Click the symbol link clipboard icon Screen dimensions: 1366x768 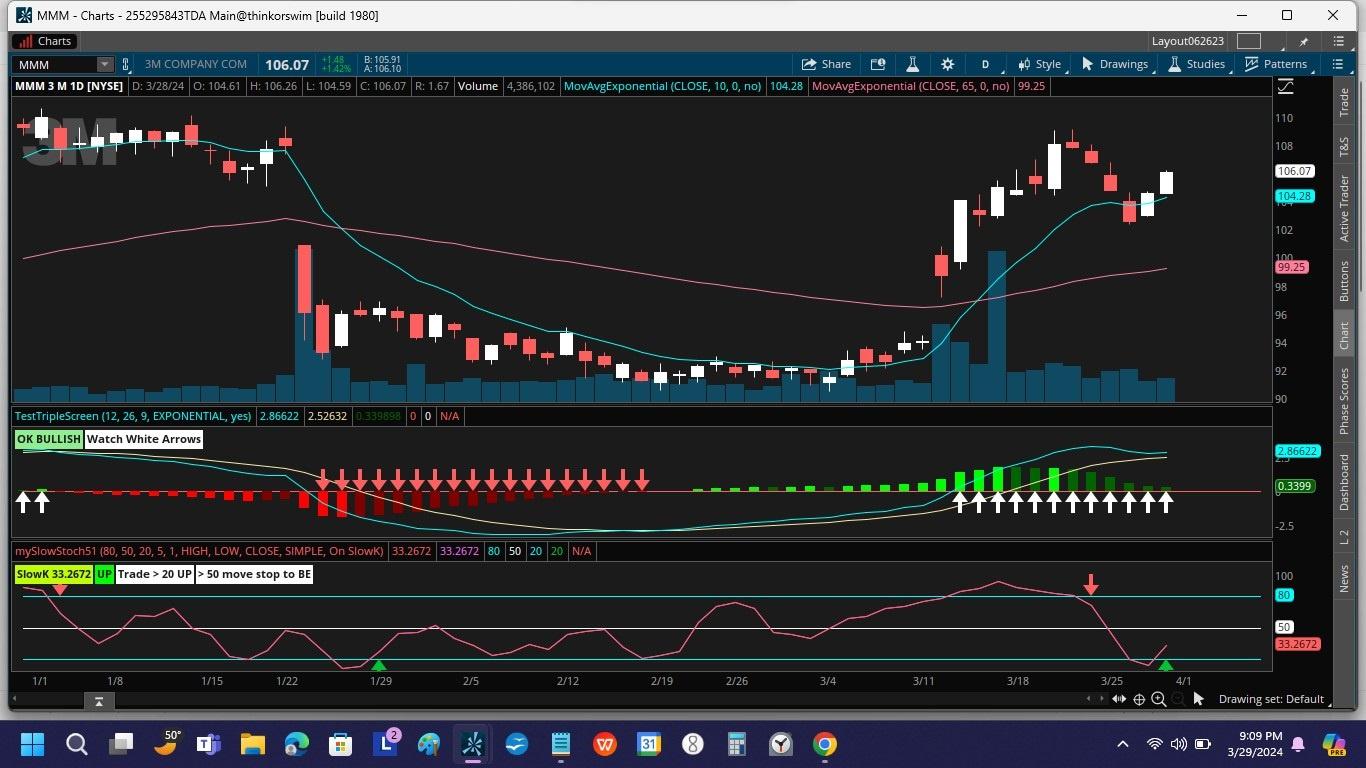[126, 64]
